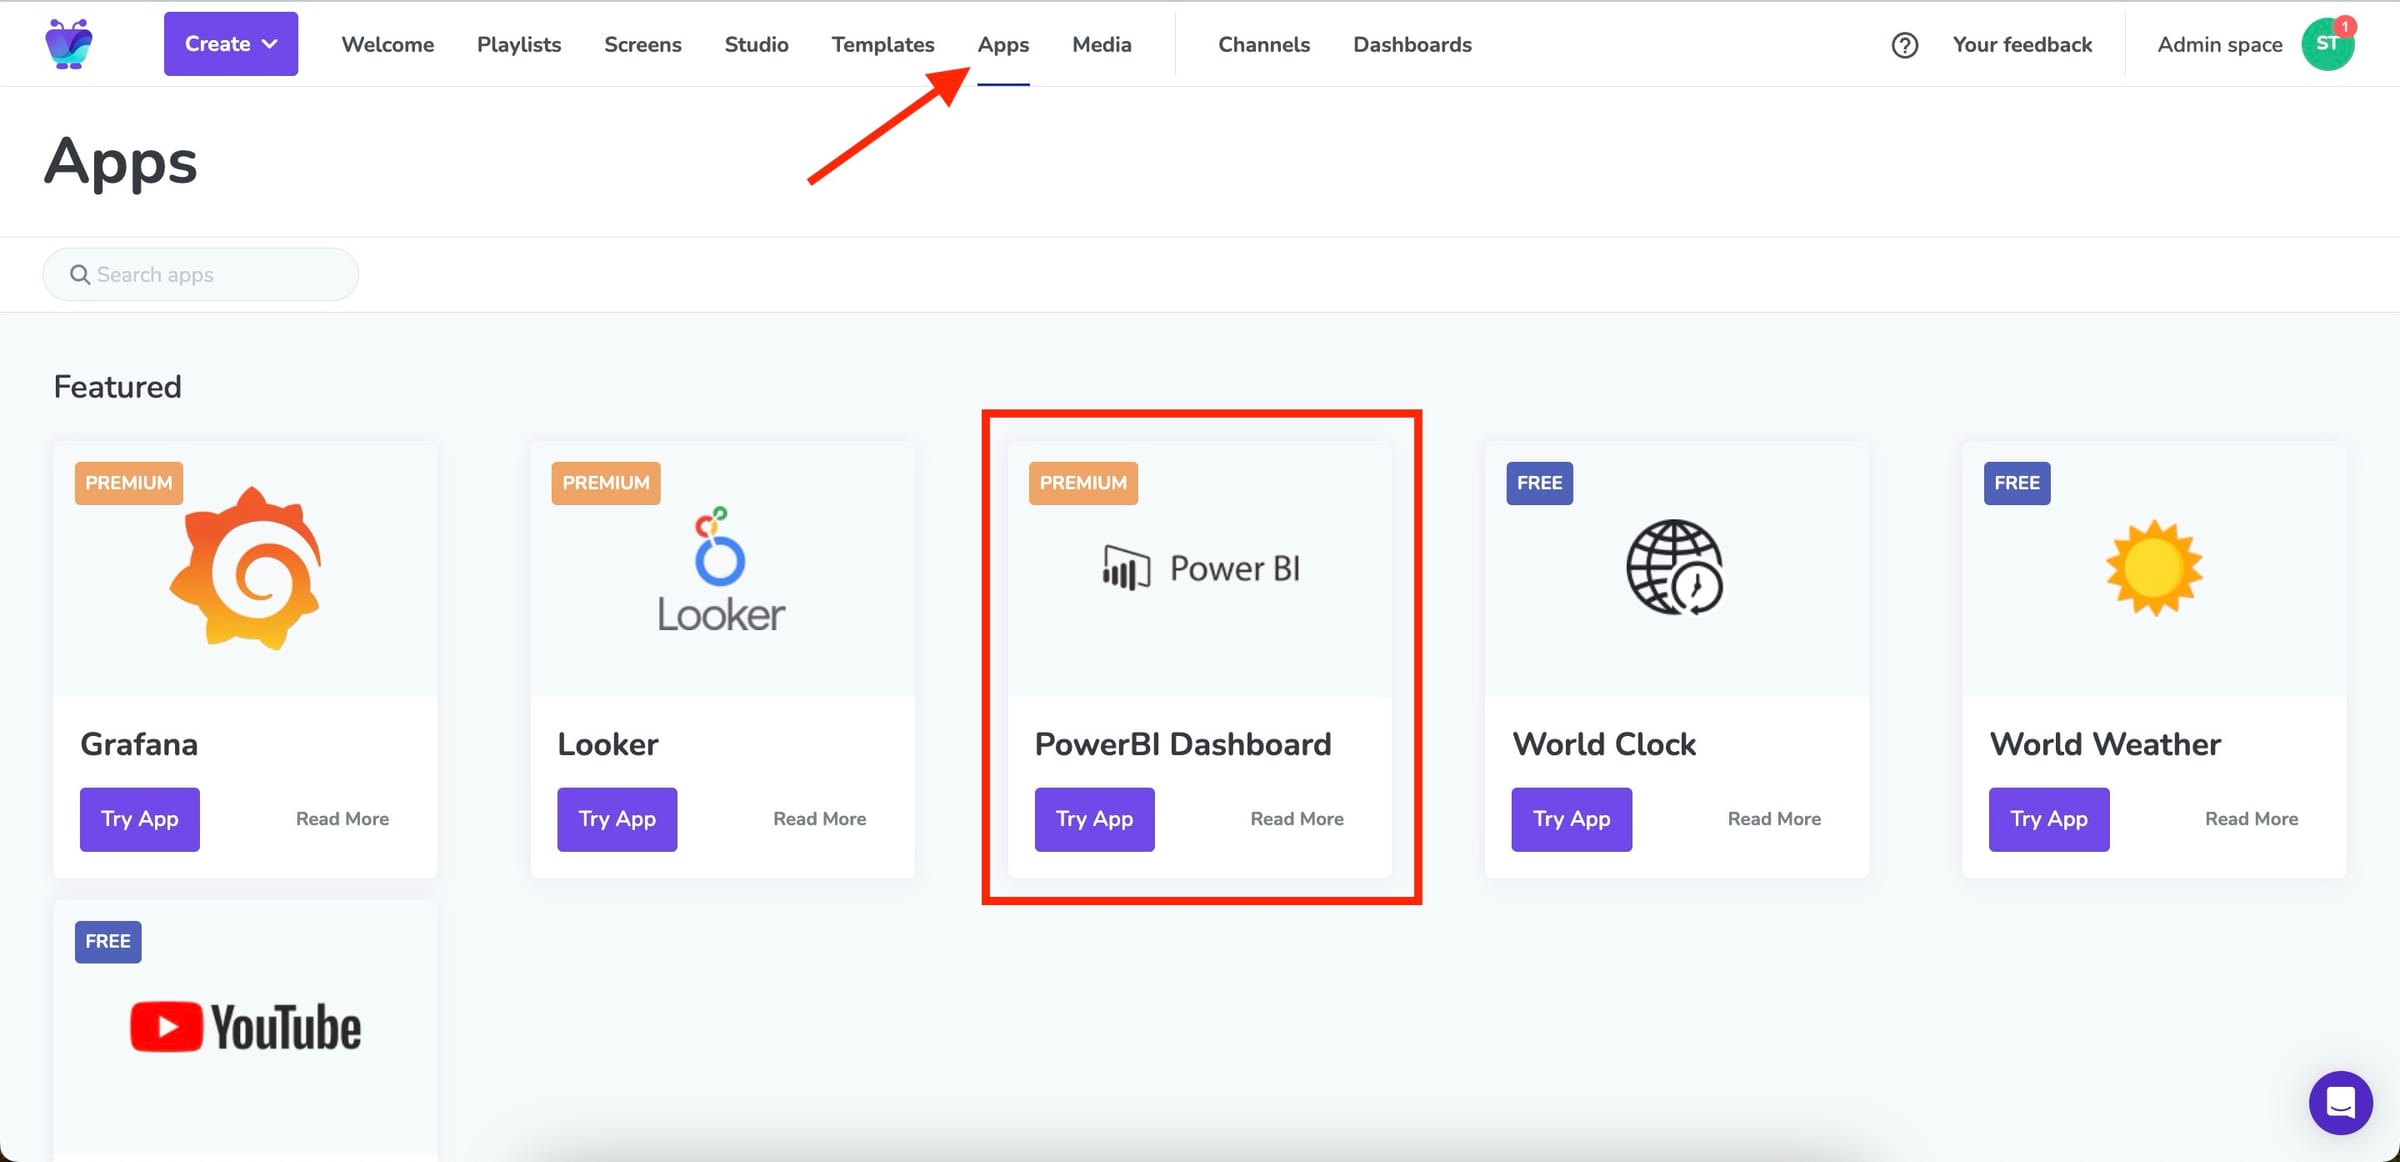Click the Admin space label
This screenshot has width=2400, height=1162.
2219,44
